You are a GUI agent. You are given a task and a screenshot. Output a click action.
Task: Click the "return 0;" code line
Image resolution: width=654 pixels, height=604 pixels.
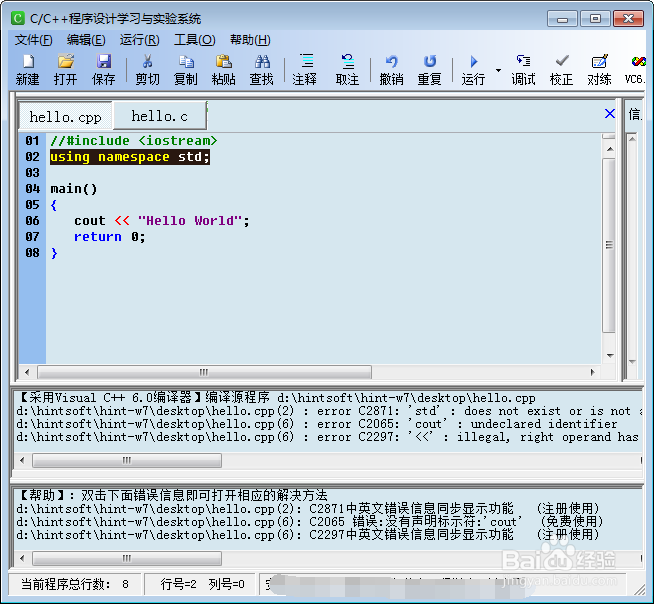110,237
